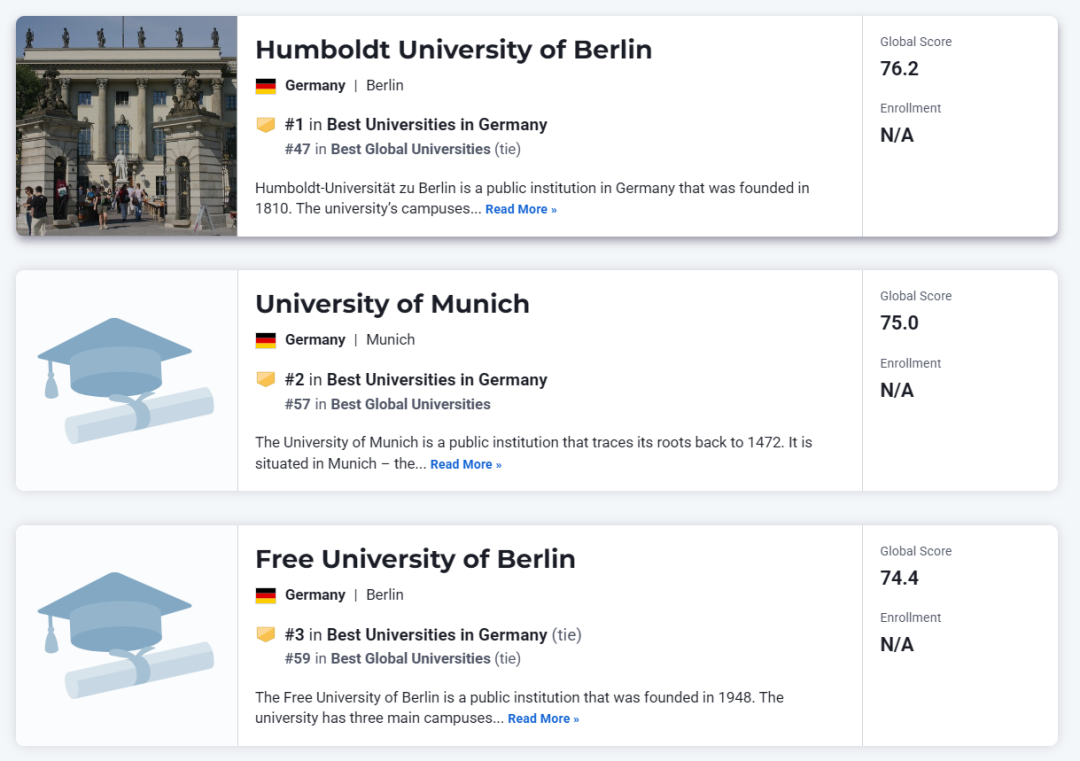Open the Humboldt University of Berlin title
1080x761 pixels.
click(453, 50)
